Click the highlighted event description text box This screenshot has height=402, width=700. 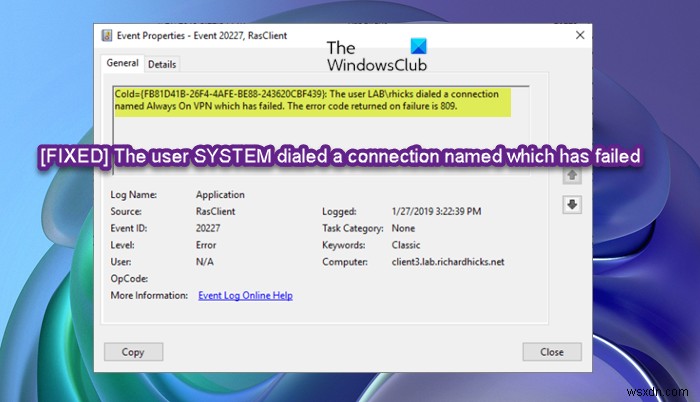321,130
